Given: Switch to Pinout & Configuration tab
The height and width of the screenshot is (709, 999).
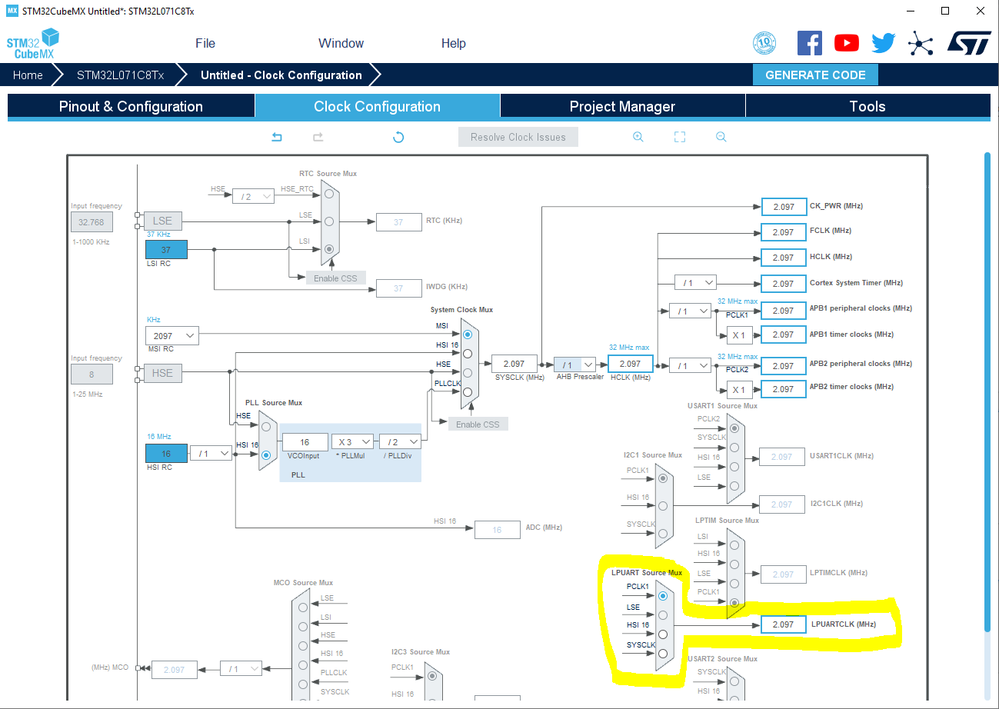Looking at the screenshot, I should 131,106.
